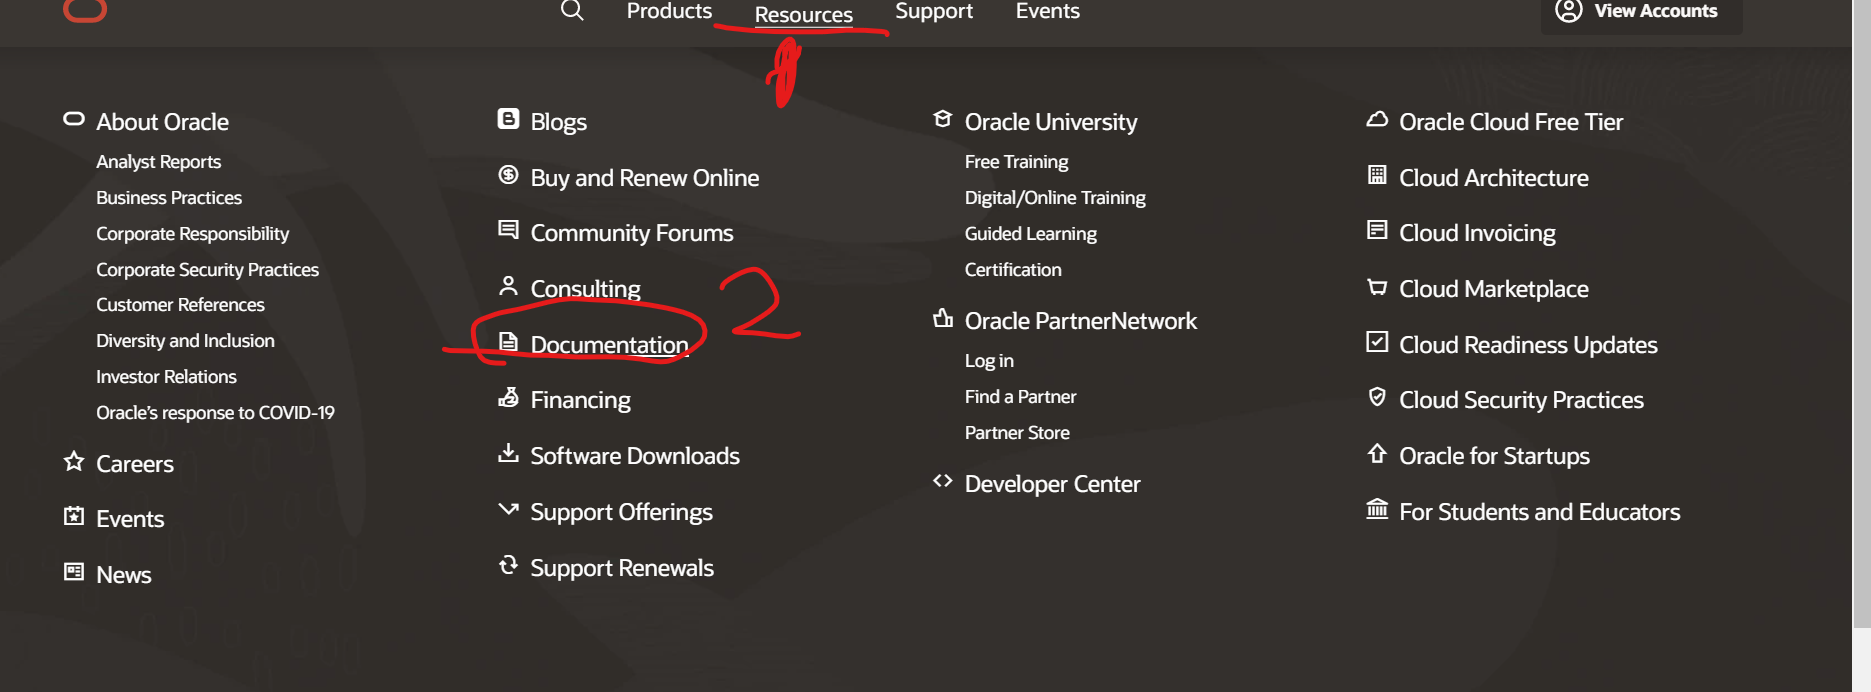
Task: Click the News newspaper icon
Action: click(74, 572)
